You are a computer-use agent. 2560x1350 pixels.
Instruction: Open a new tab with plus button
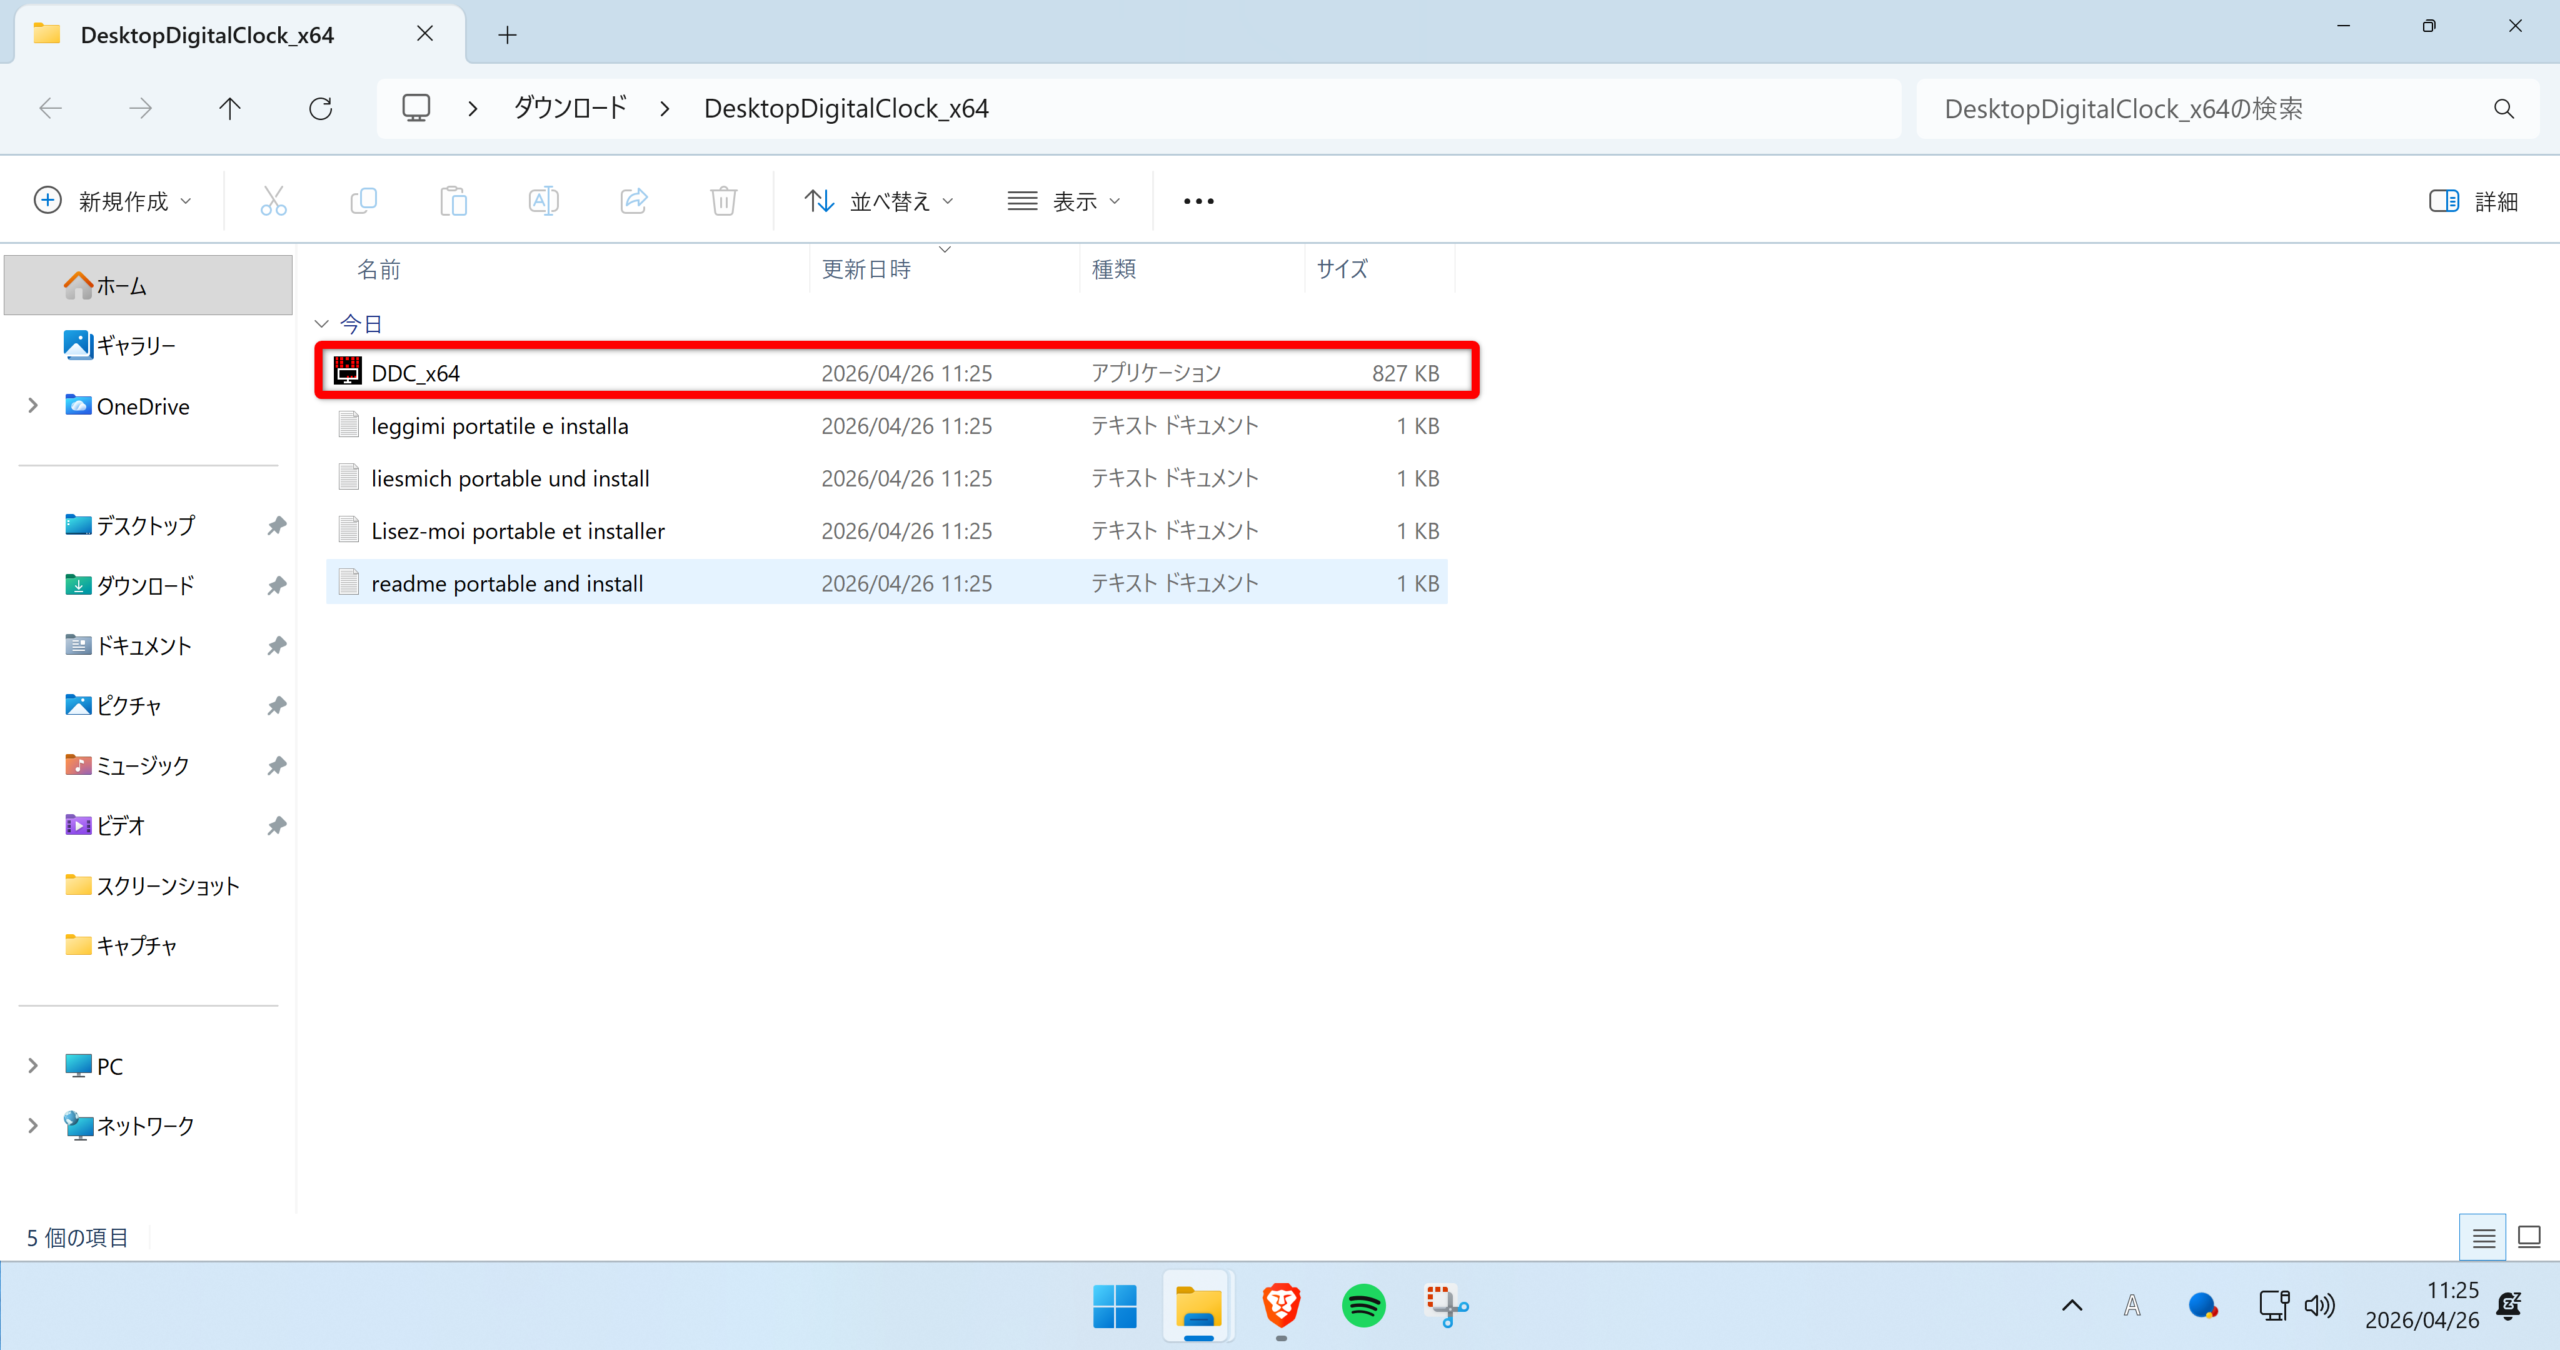(507, 35)
